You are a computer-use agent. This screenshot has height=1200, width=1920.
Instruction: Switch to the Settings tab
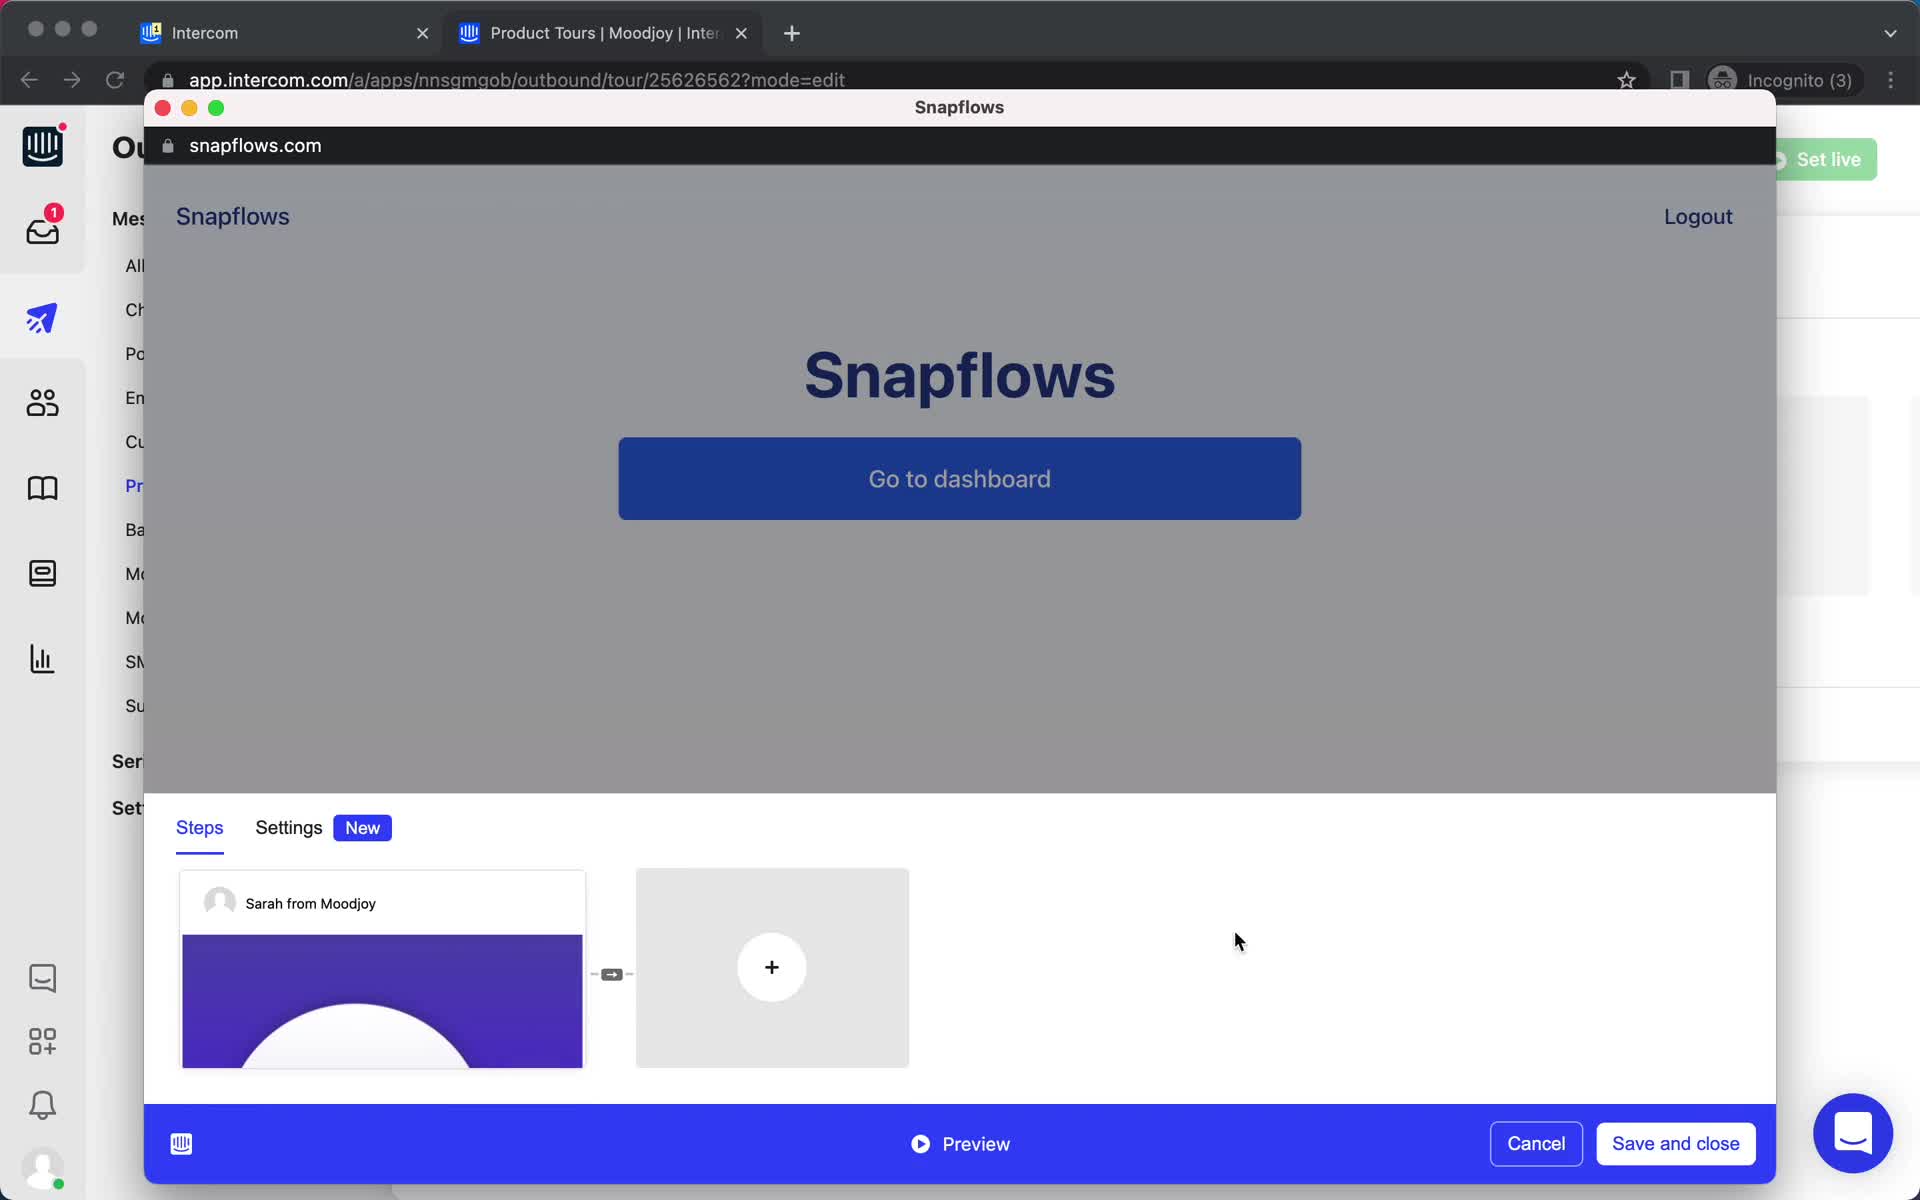(289, 827)
